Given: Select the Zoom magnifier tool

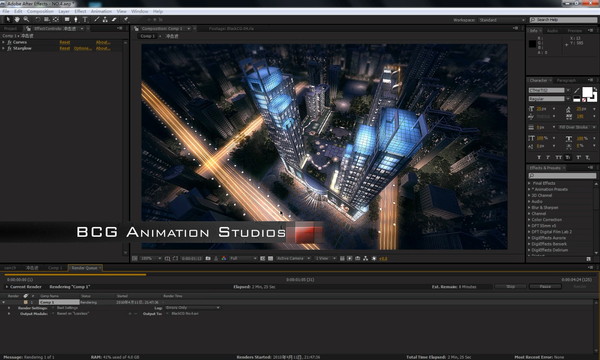Looking at the screenshot, I should 26,20.
